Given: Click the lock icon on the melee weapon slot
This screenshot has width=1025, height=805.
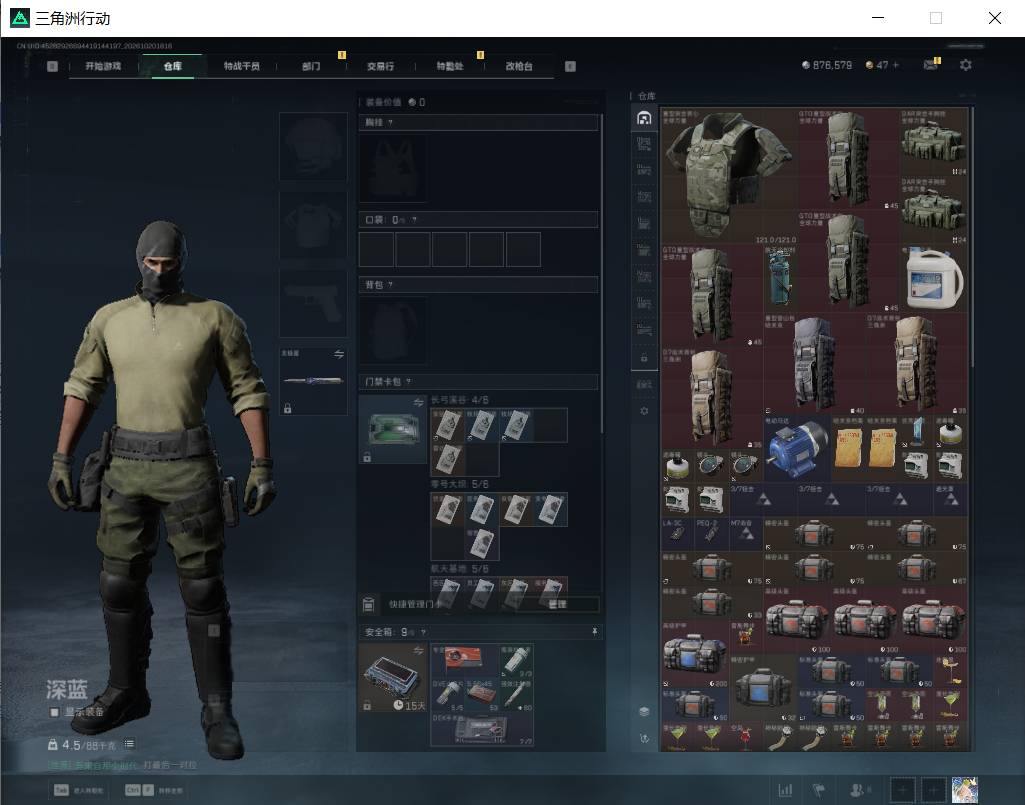Looking at the screenshot, I should pyautogui.click(x=287, y=409).
